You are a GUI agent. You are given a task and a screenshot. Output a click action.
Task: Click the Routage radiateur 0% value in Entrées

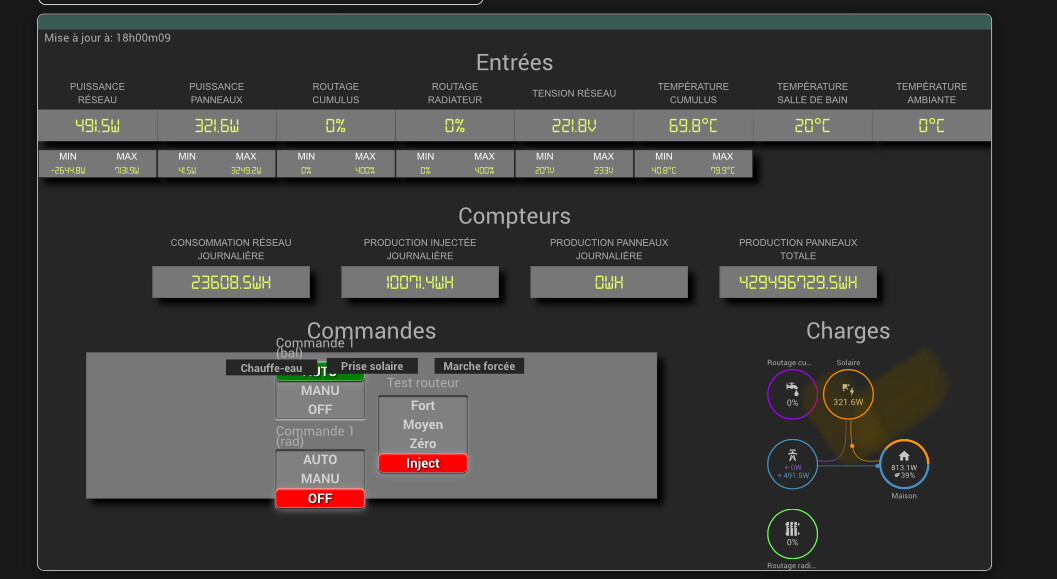click(x=455, y=126)
